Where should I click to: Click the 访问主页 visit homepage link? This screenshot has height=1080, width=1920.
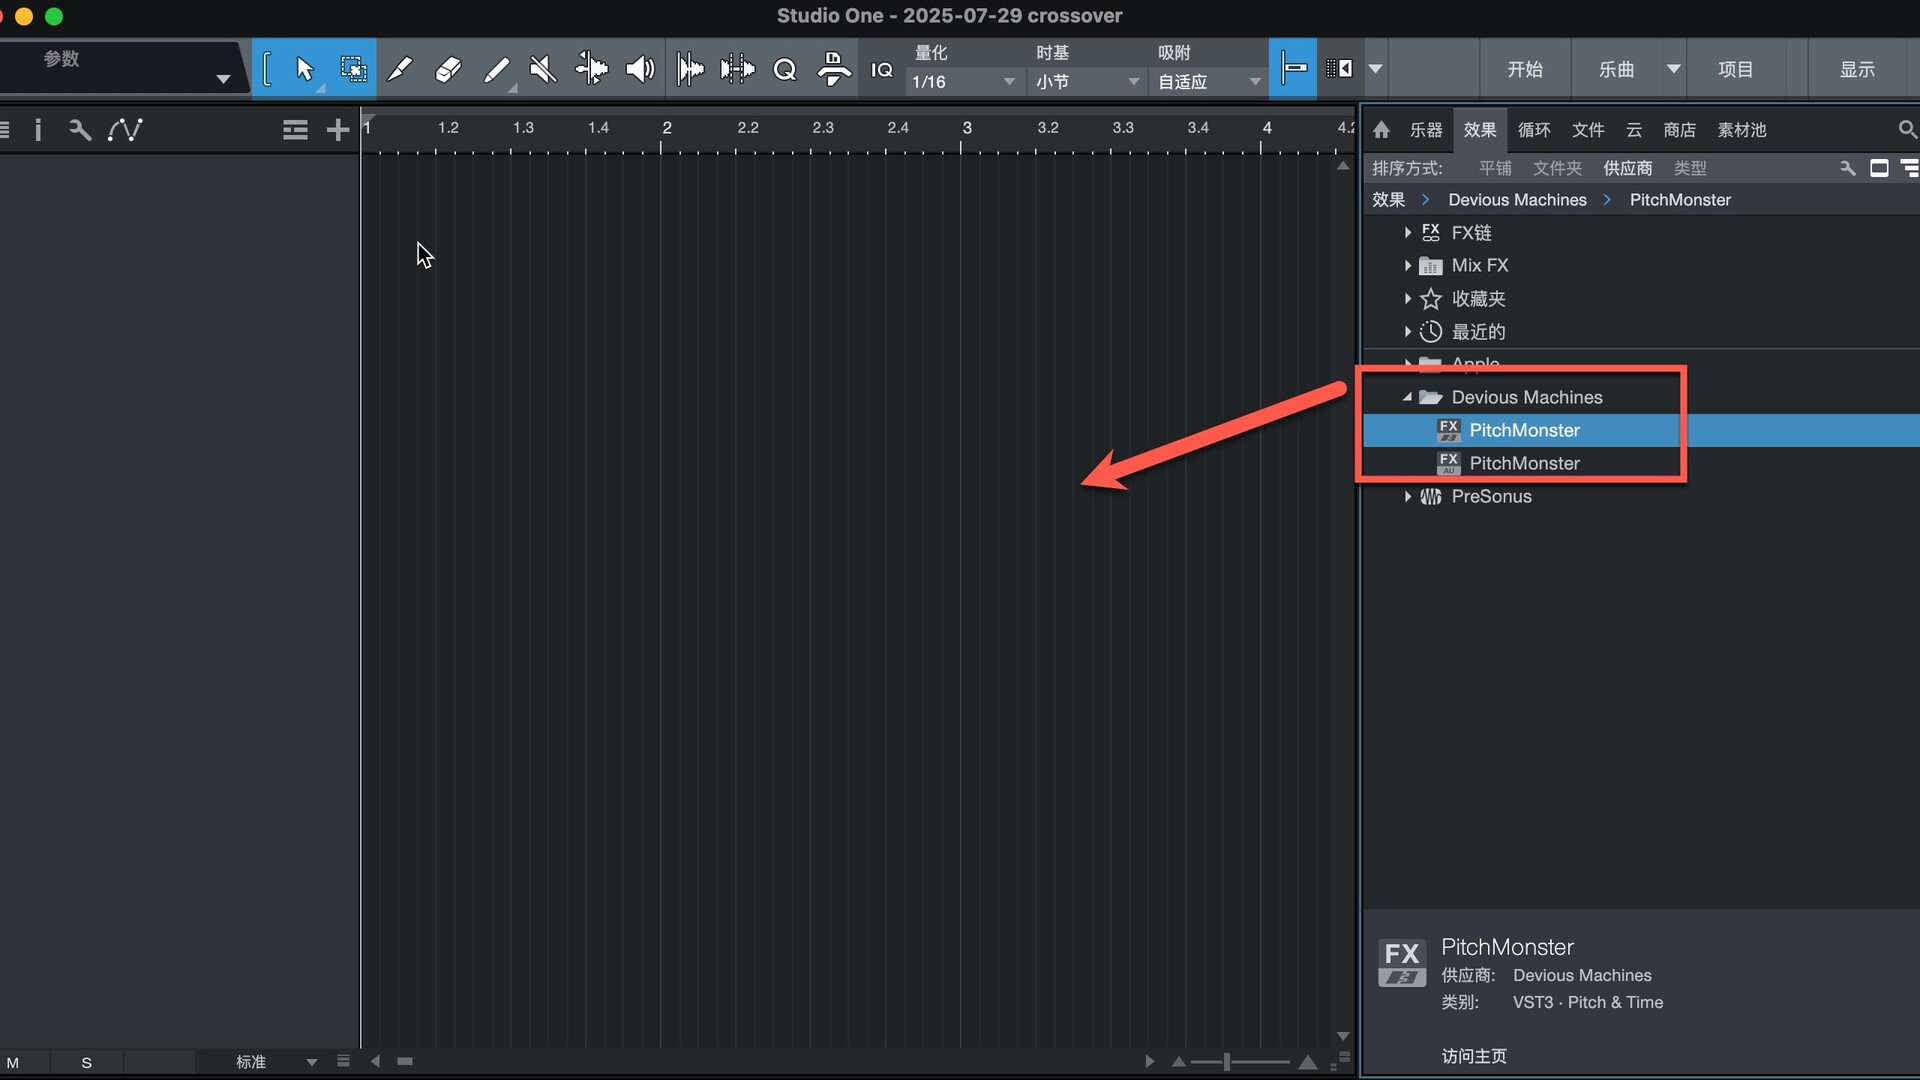pyautogui.click(x=1474, y=1056)
